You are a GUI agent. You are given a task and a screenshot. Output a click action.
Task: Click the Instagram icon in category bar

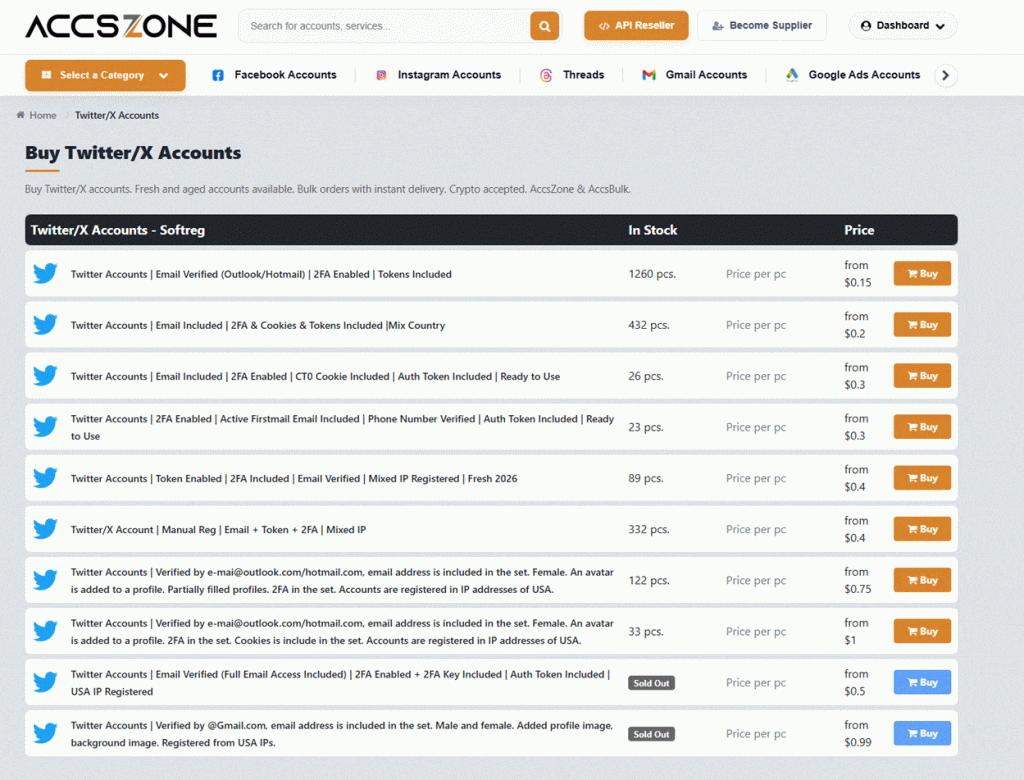click(381, 75)
